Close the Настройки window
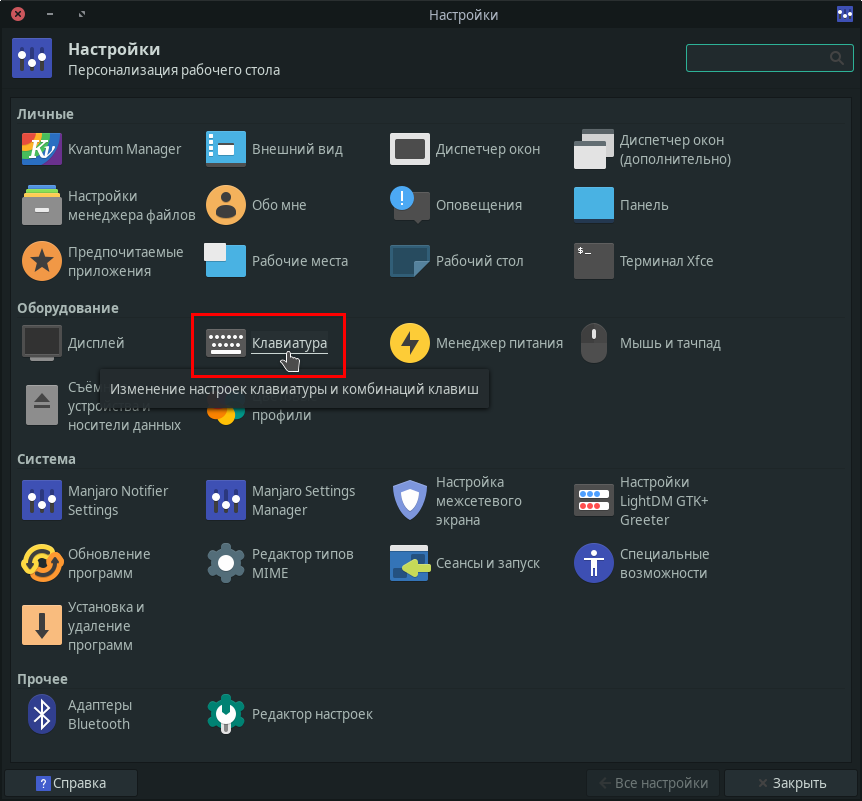The image size is (862, 801). [18, 14]
